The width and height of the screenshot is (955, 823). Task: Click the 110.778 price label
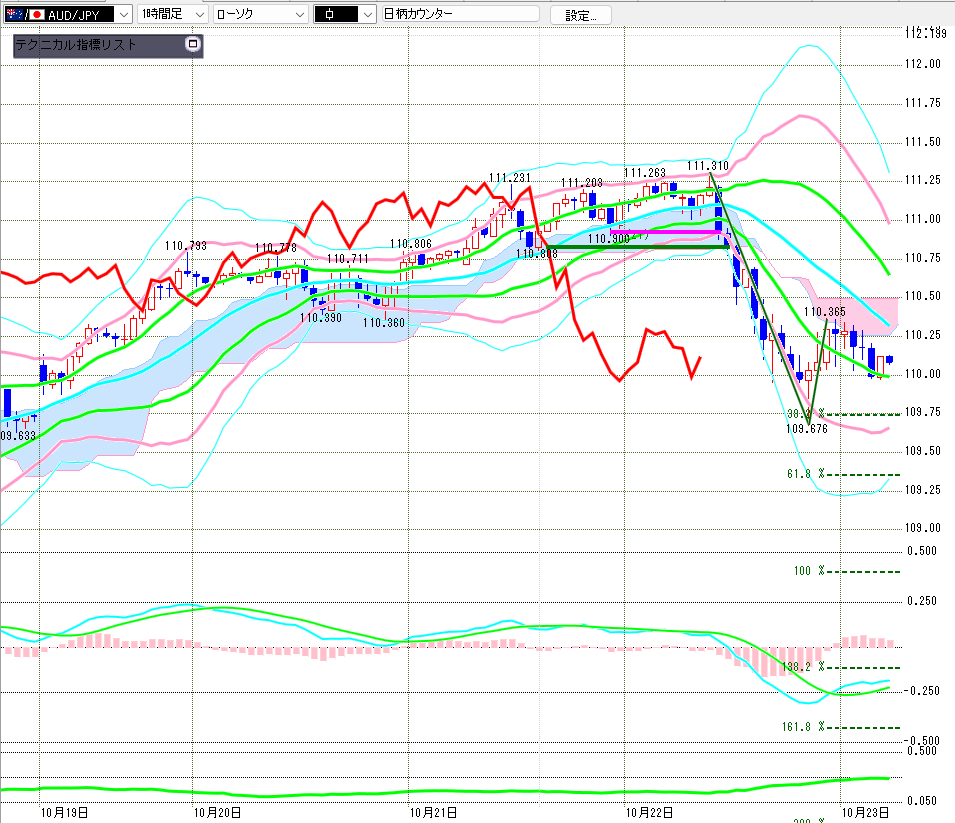coord(276,248)
